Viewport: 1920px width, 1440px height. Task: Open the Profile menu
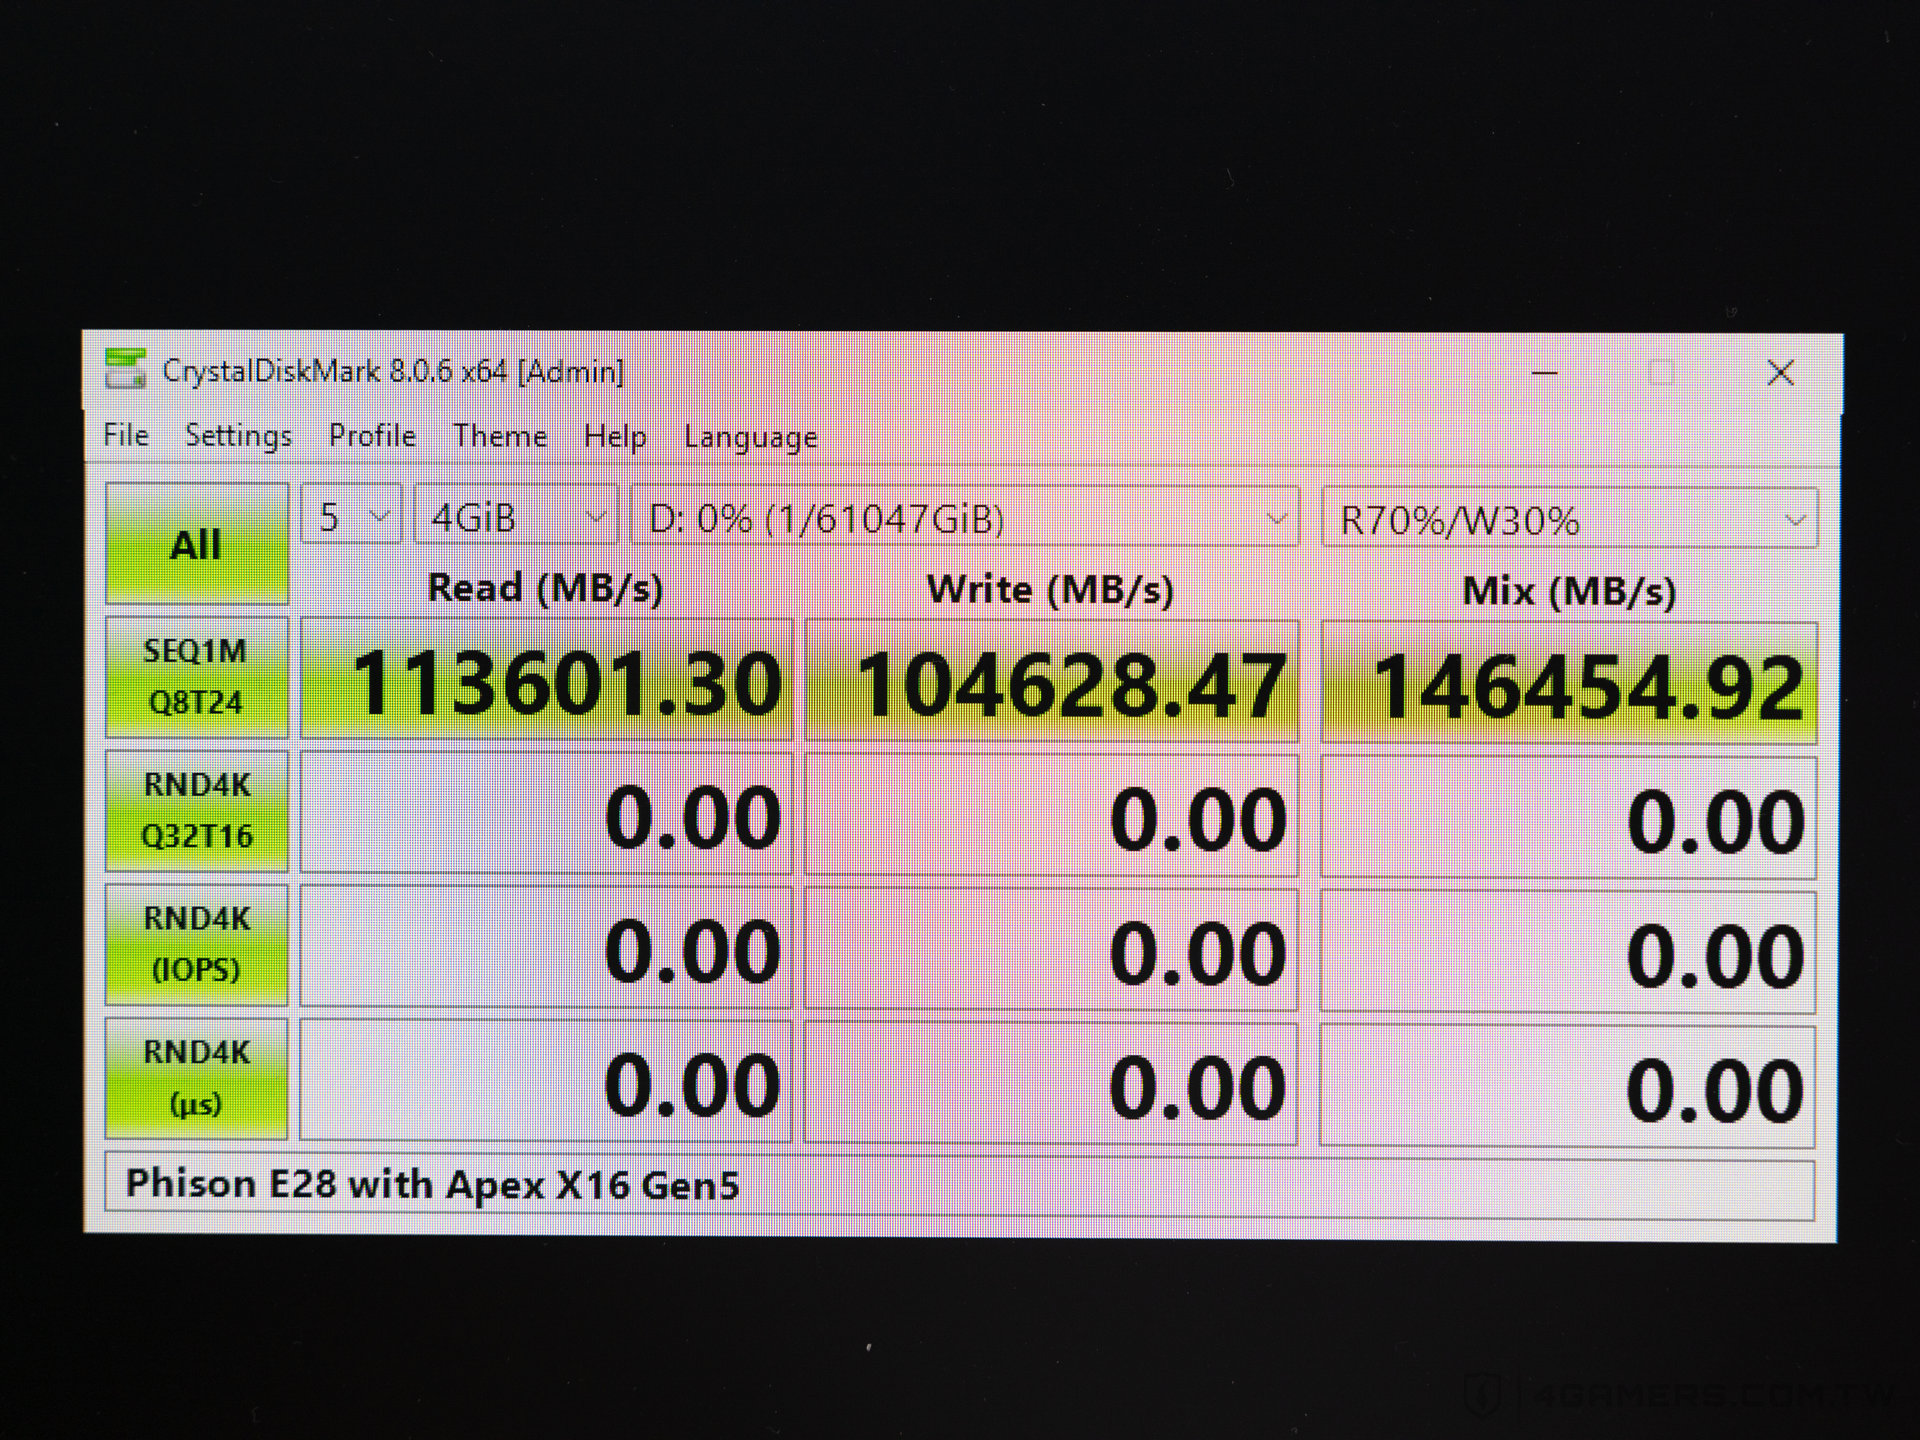(372, 436)
